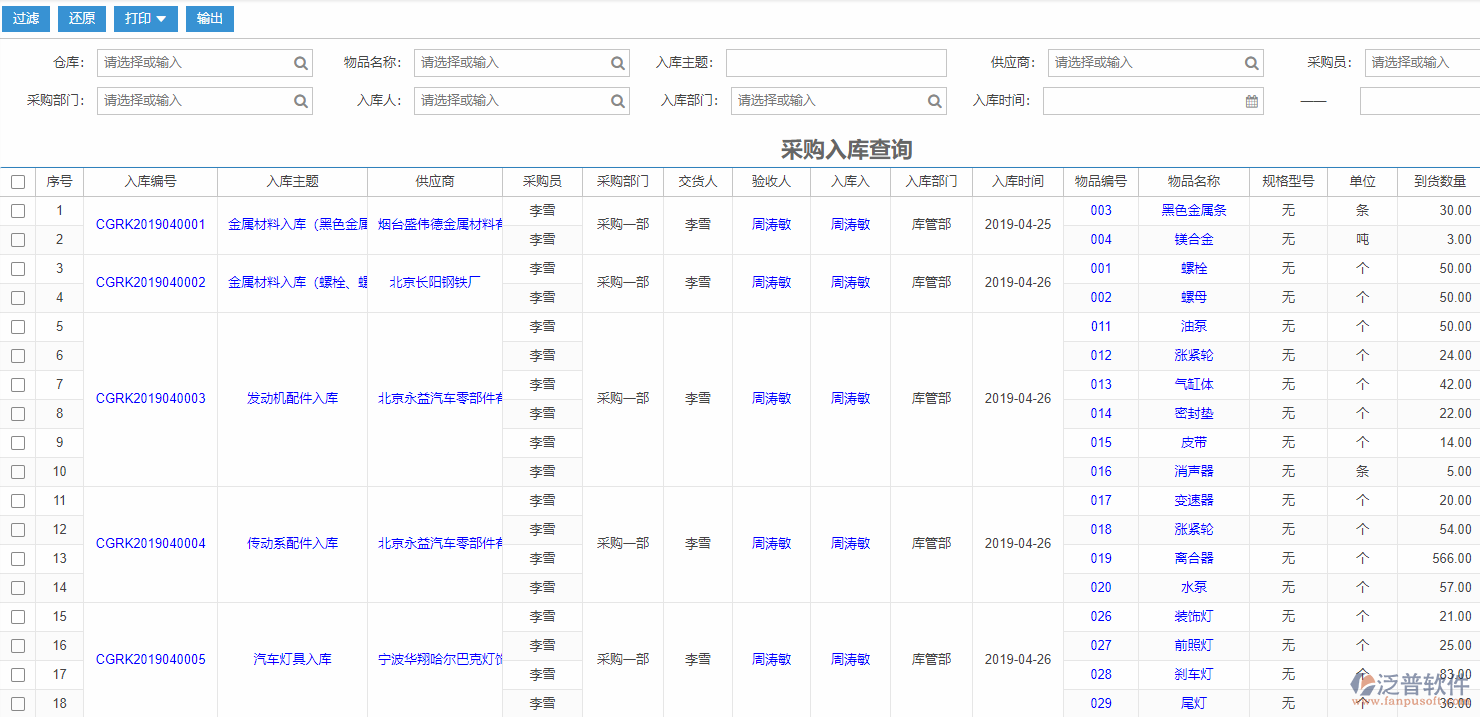Click the 过滤 filter button
The image size is (1480, 717).
25,18
